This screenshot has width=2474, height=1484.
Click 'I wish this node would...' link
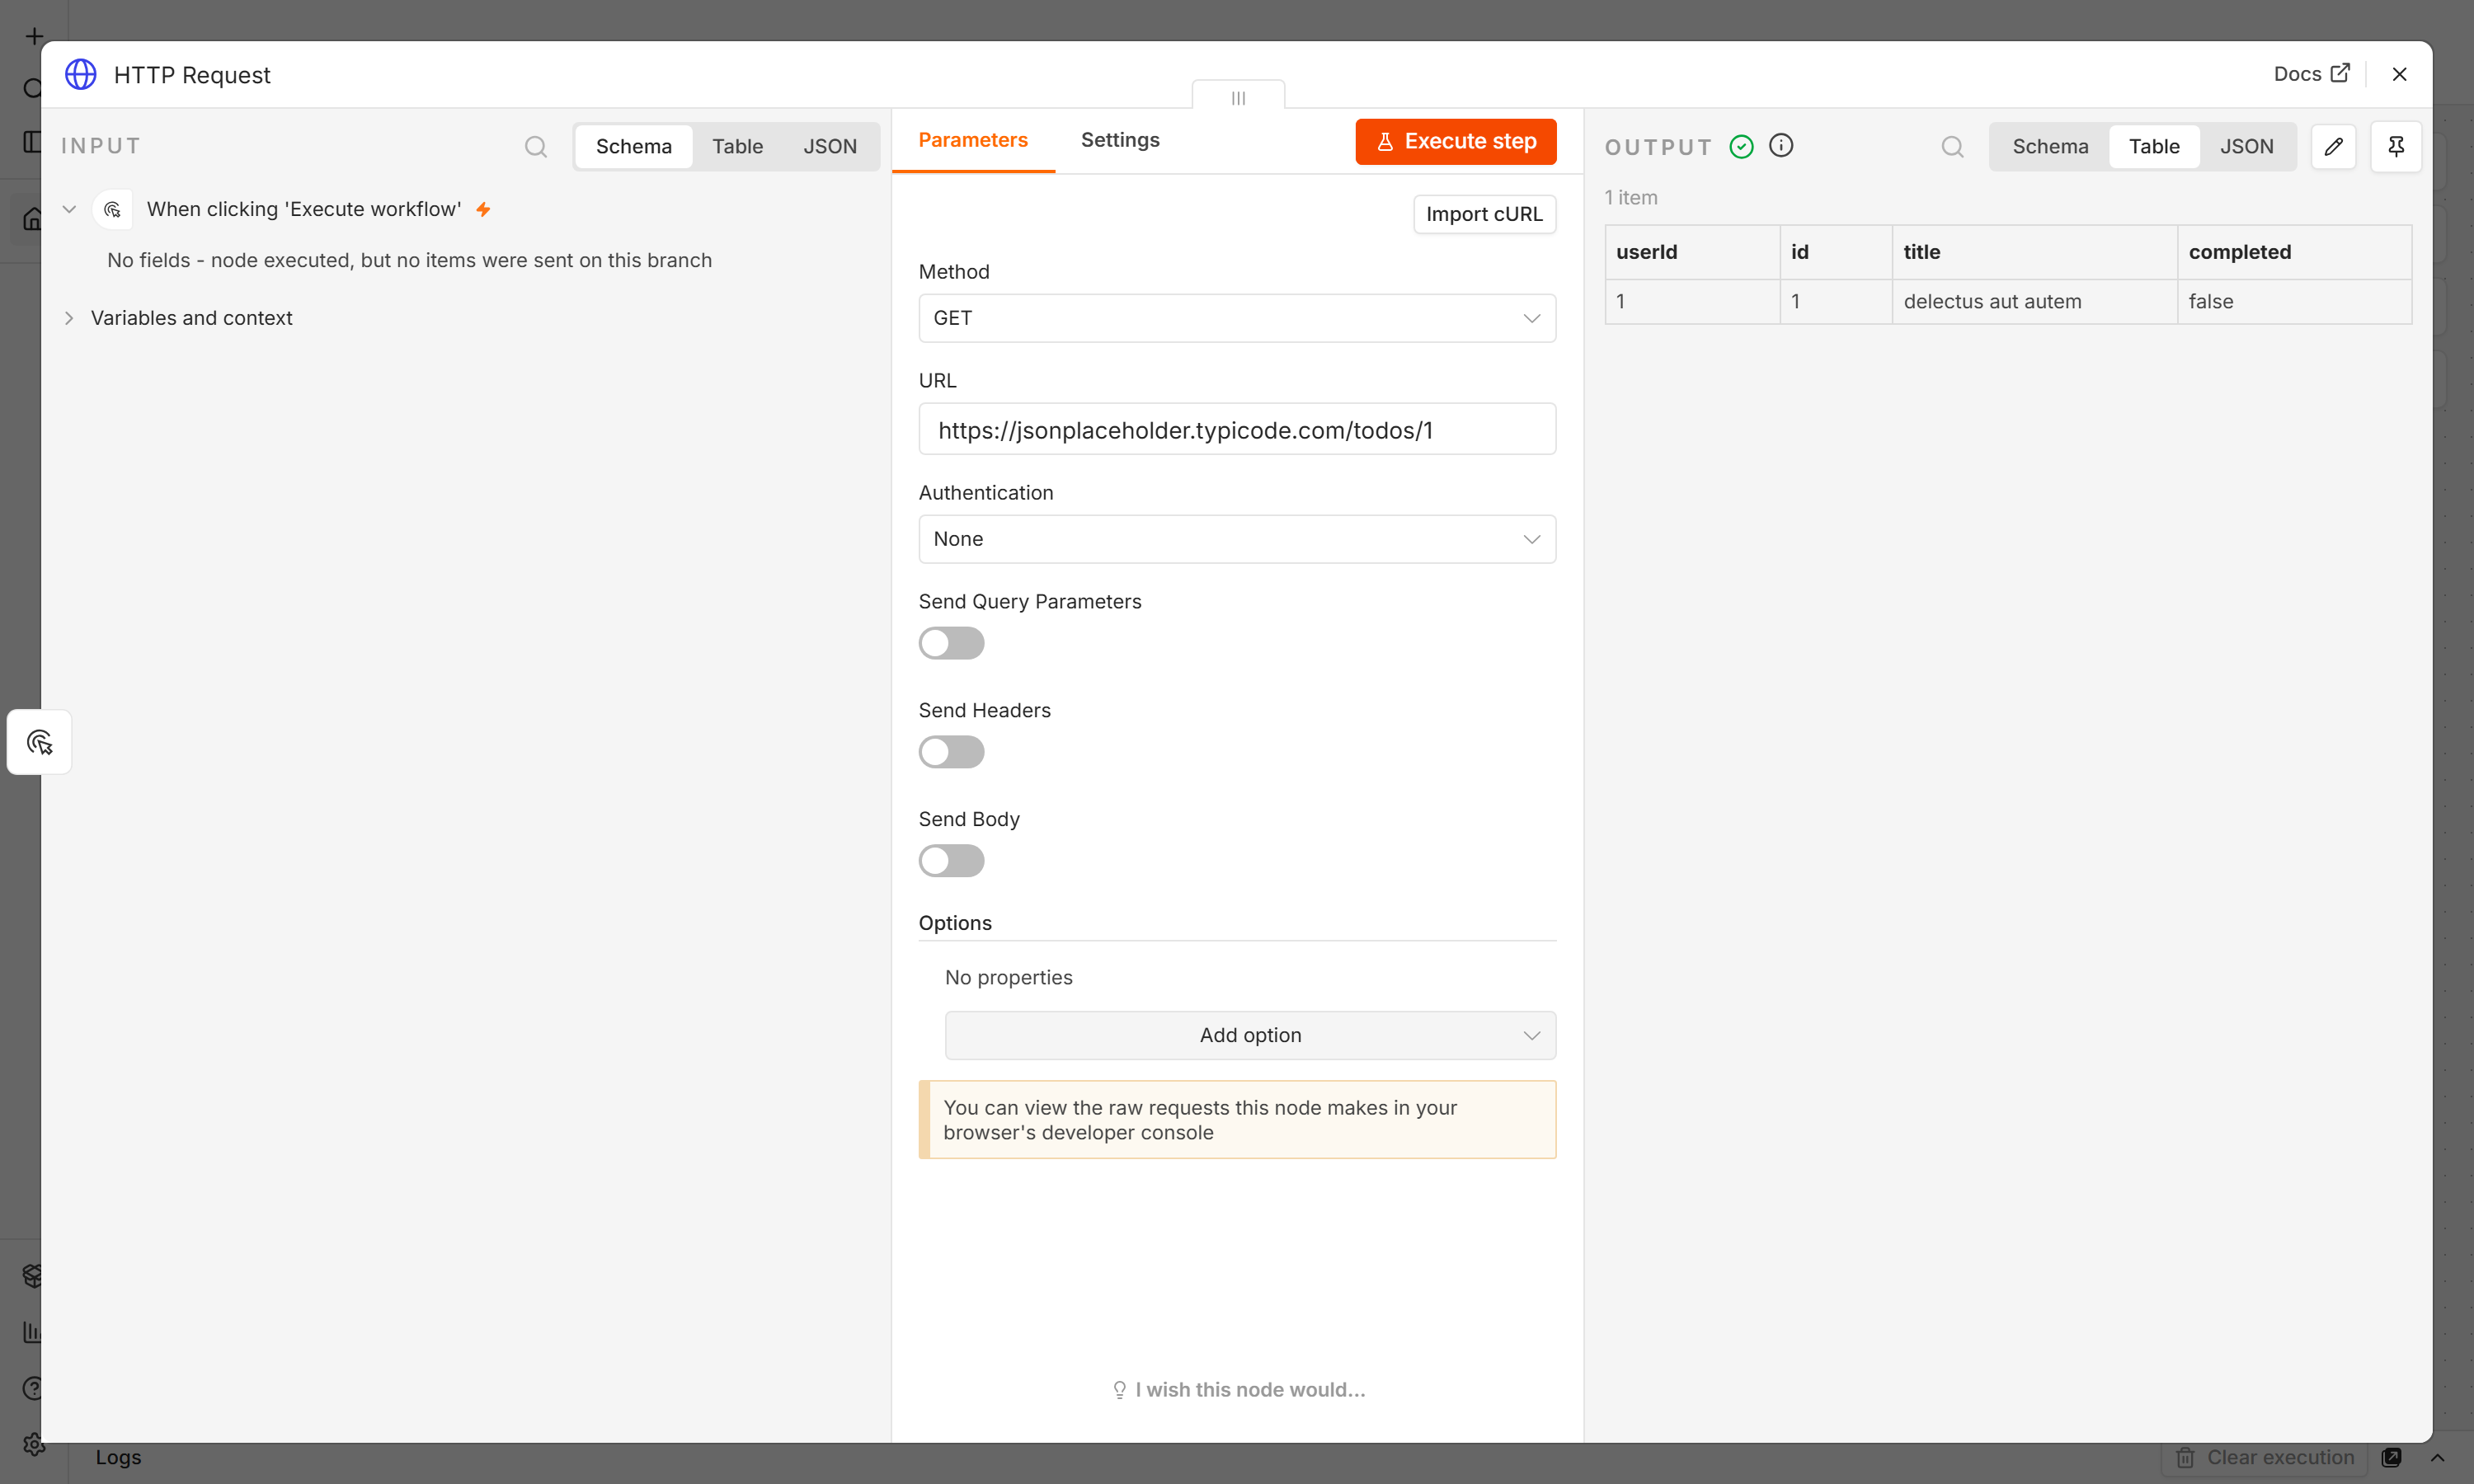(x=1238, y=1390)
